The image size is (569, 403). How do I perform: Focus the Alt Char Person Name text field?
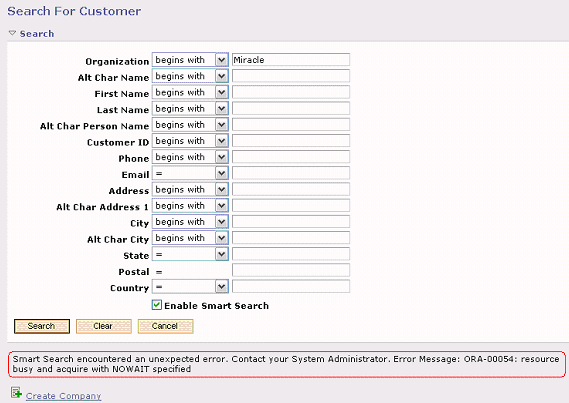click(x=291, y=124)
